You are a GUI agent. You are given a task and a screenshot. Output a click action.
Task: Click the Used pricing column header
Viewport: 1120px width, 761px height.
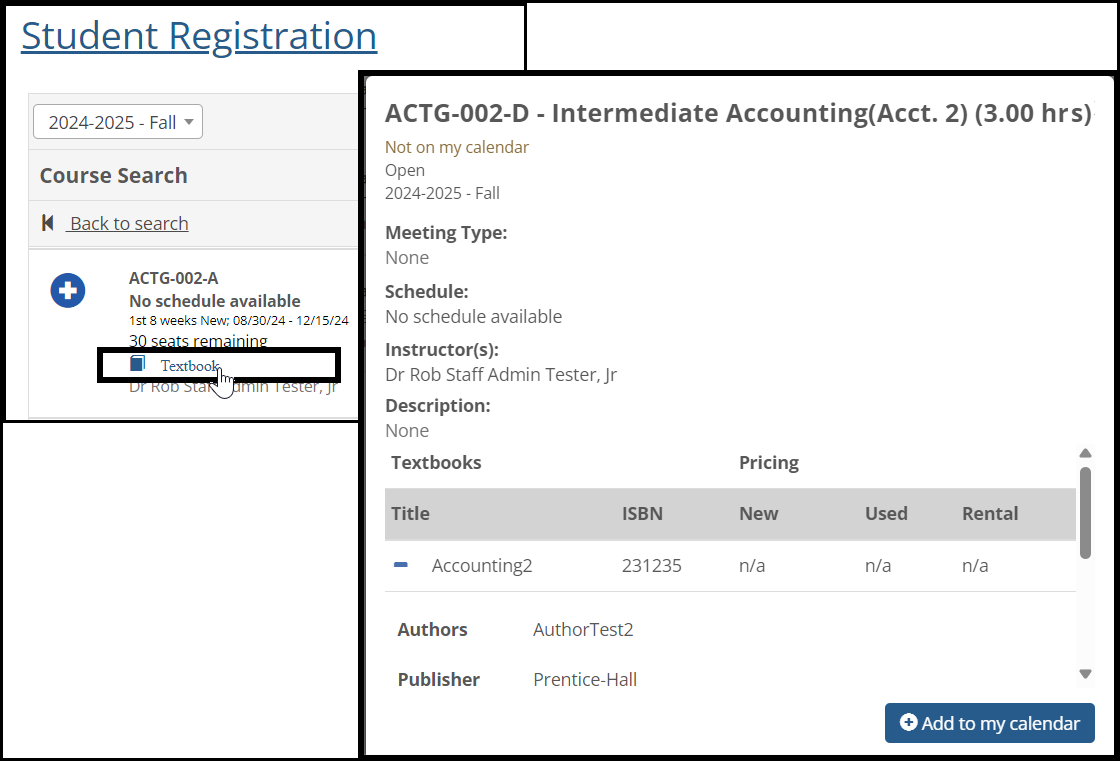point(885,513)
